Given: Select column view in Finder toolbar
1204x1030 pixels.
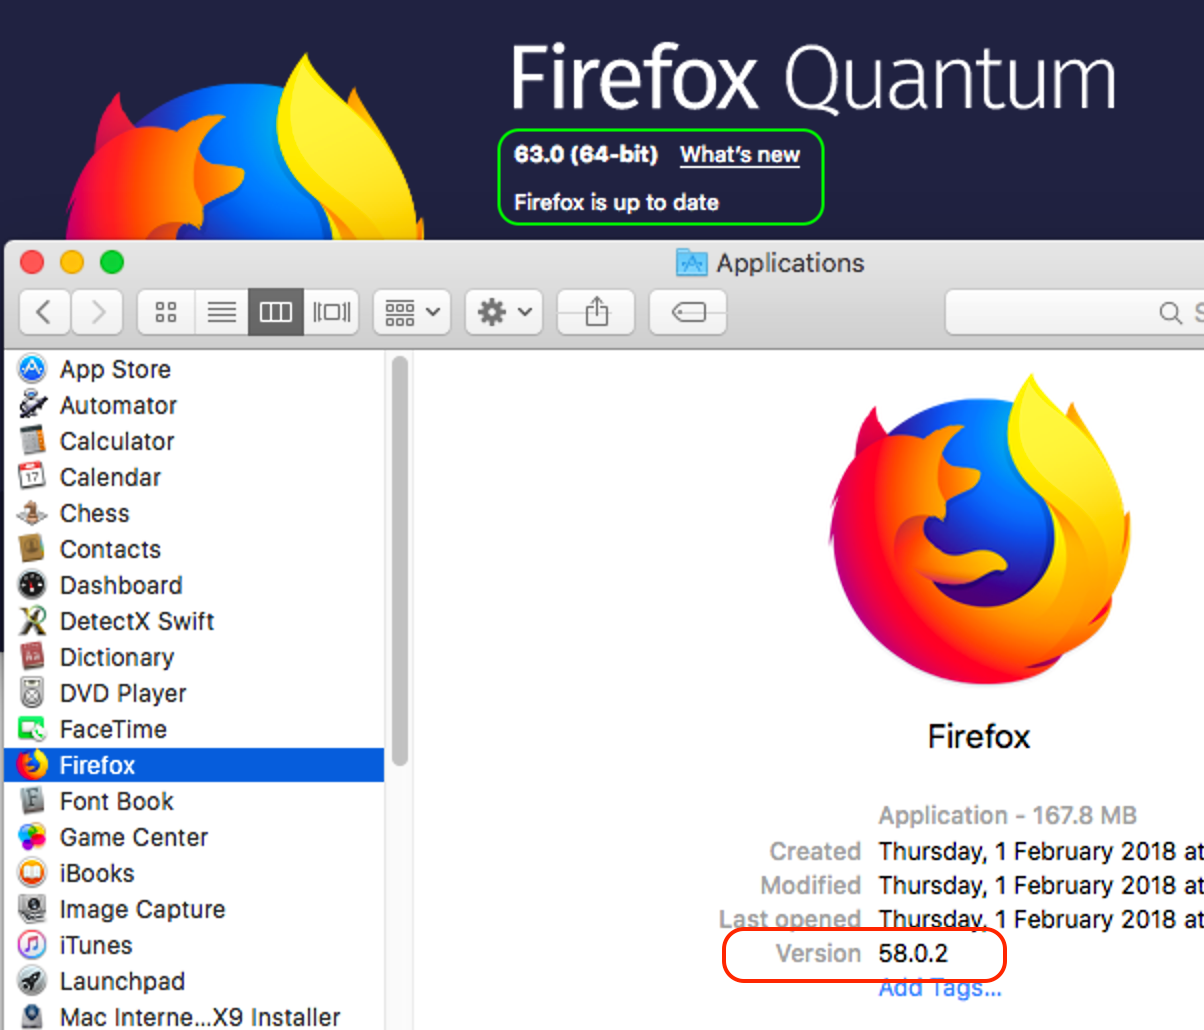Looking at the screenshot, I should coord(276,313).
